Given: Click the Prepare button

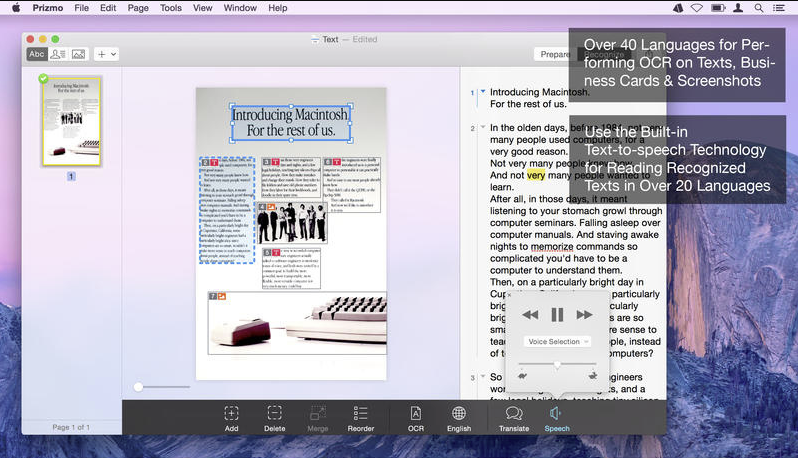Looking at the screenshot, I should (553, 54).
